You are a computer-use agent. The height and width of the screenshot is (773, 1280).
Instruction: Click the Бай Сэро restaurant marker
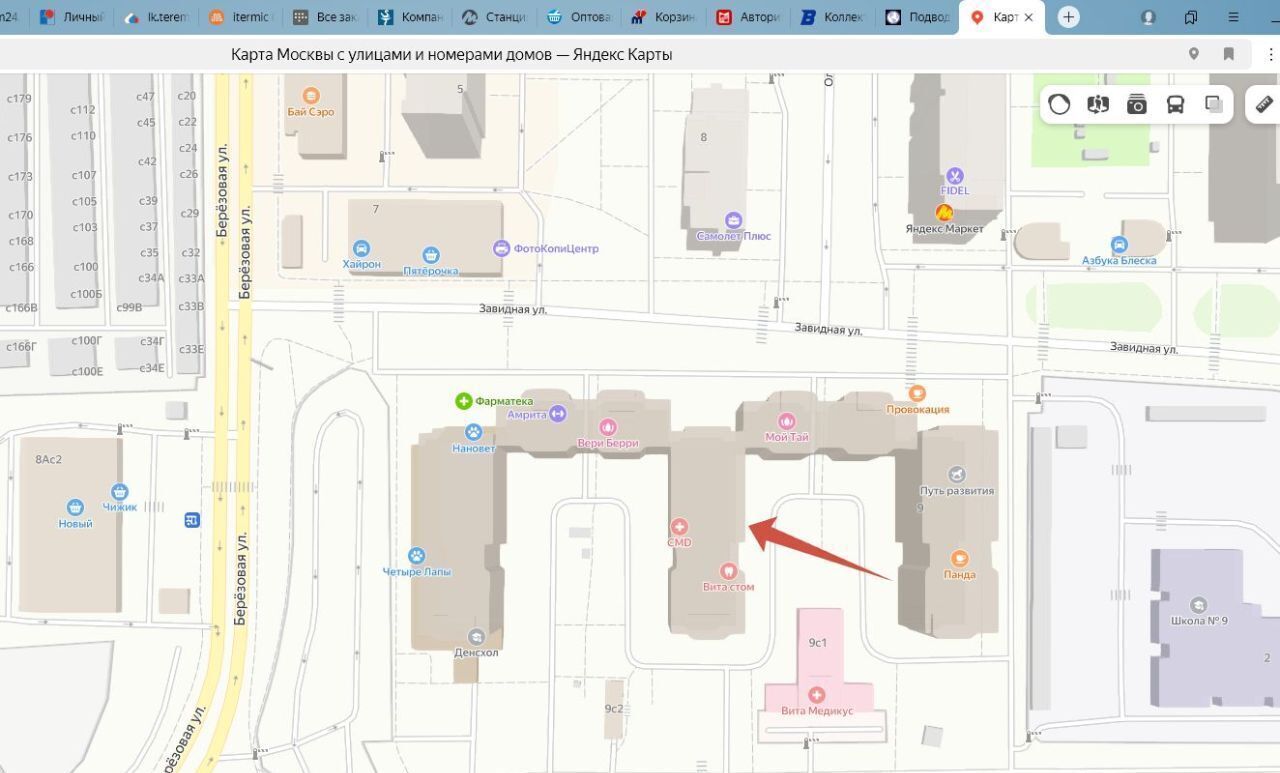tap(311, 96)
